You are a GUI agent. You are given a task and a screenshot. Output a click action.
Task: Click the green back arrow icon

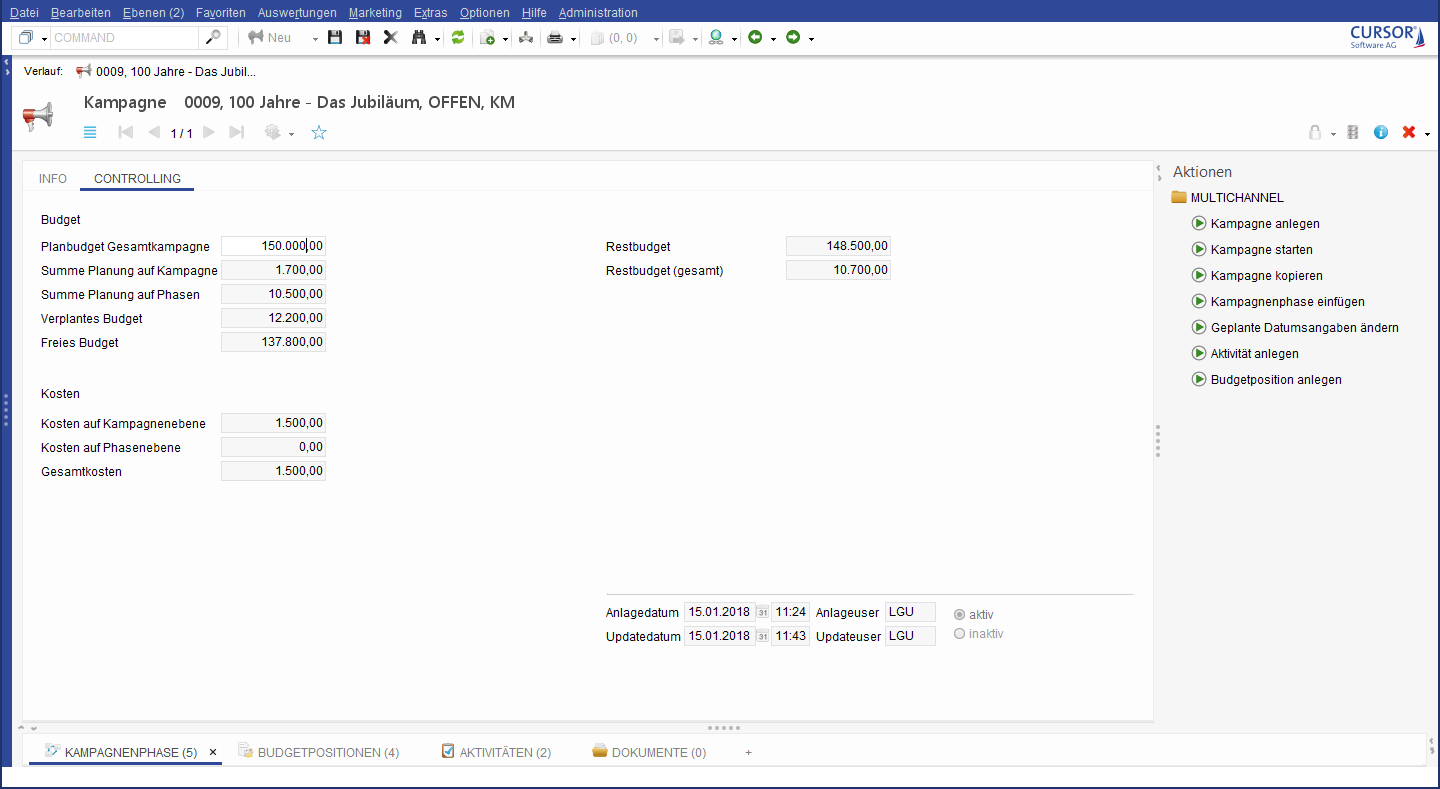tap(755, 38)
